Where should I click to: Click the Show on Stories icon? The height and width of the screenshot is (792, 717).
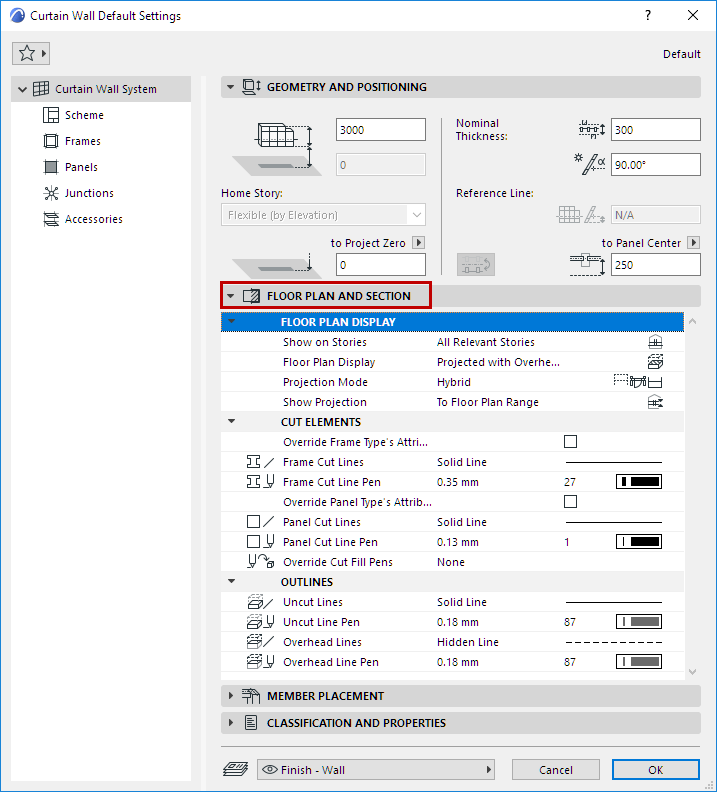coord(655,342)
